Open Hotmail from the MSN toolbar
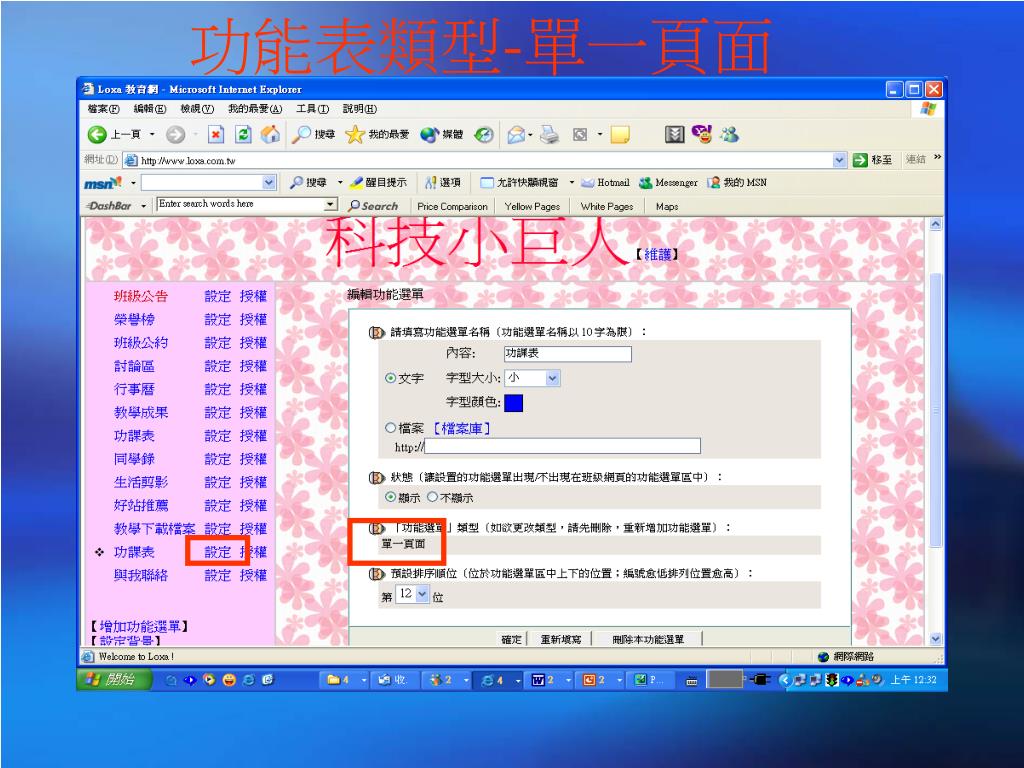The image size is (1024, 768). [605, 183]
